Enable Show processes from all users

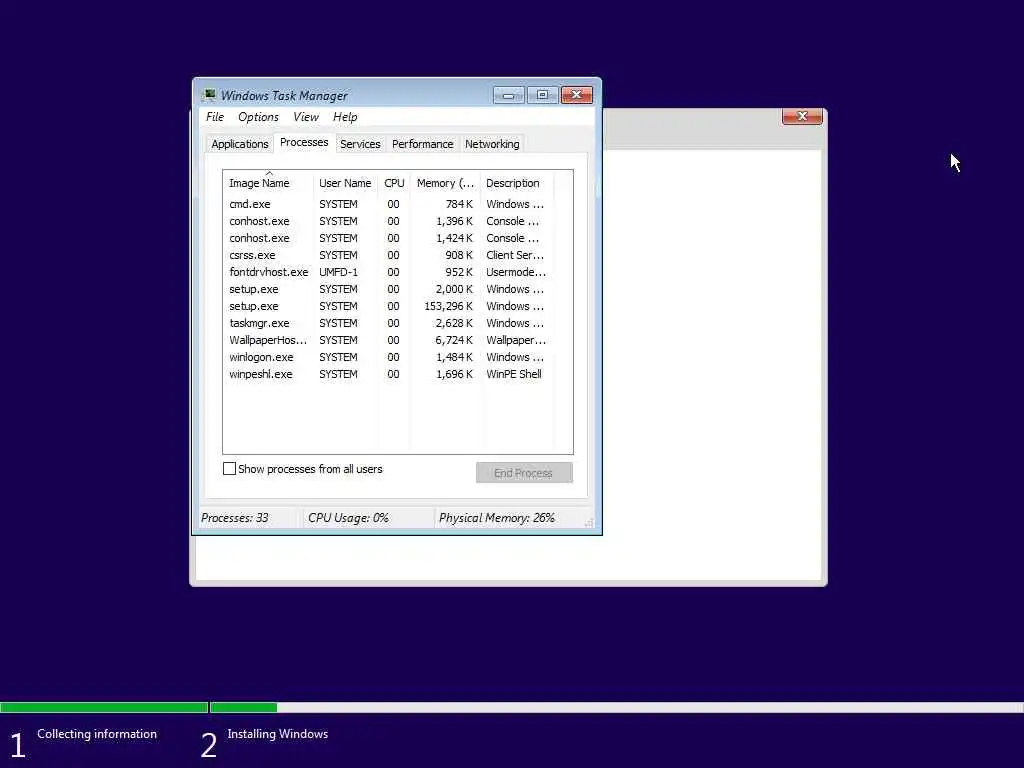click(x=229, y=469)
